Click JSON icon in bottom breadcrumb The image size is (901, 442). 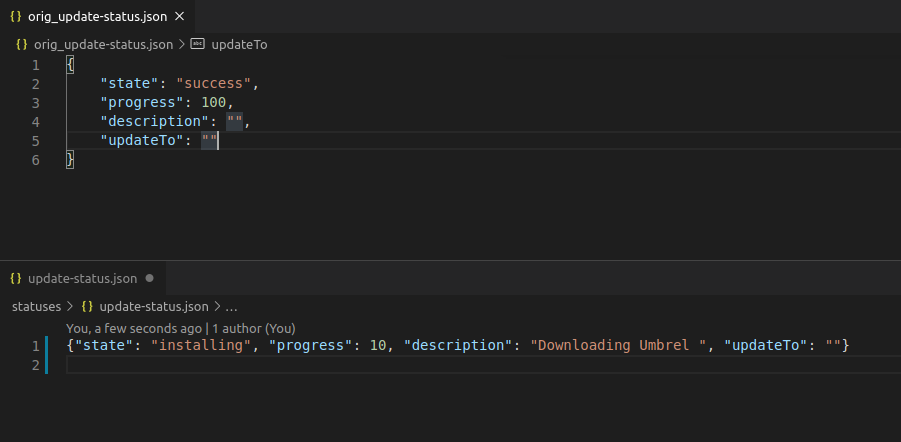click(x=87, y=306)
